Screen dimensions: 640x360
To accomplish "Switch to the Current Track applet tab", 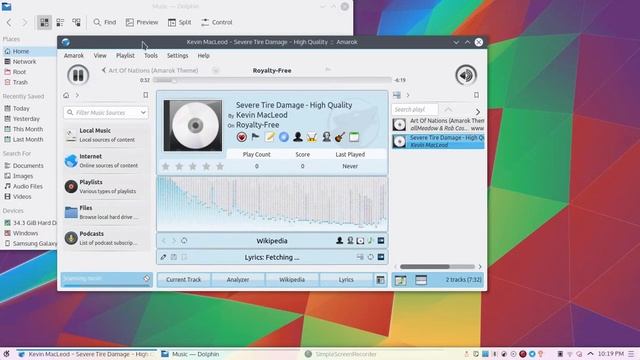I will [x=184, y=280].
